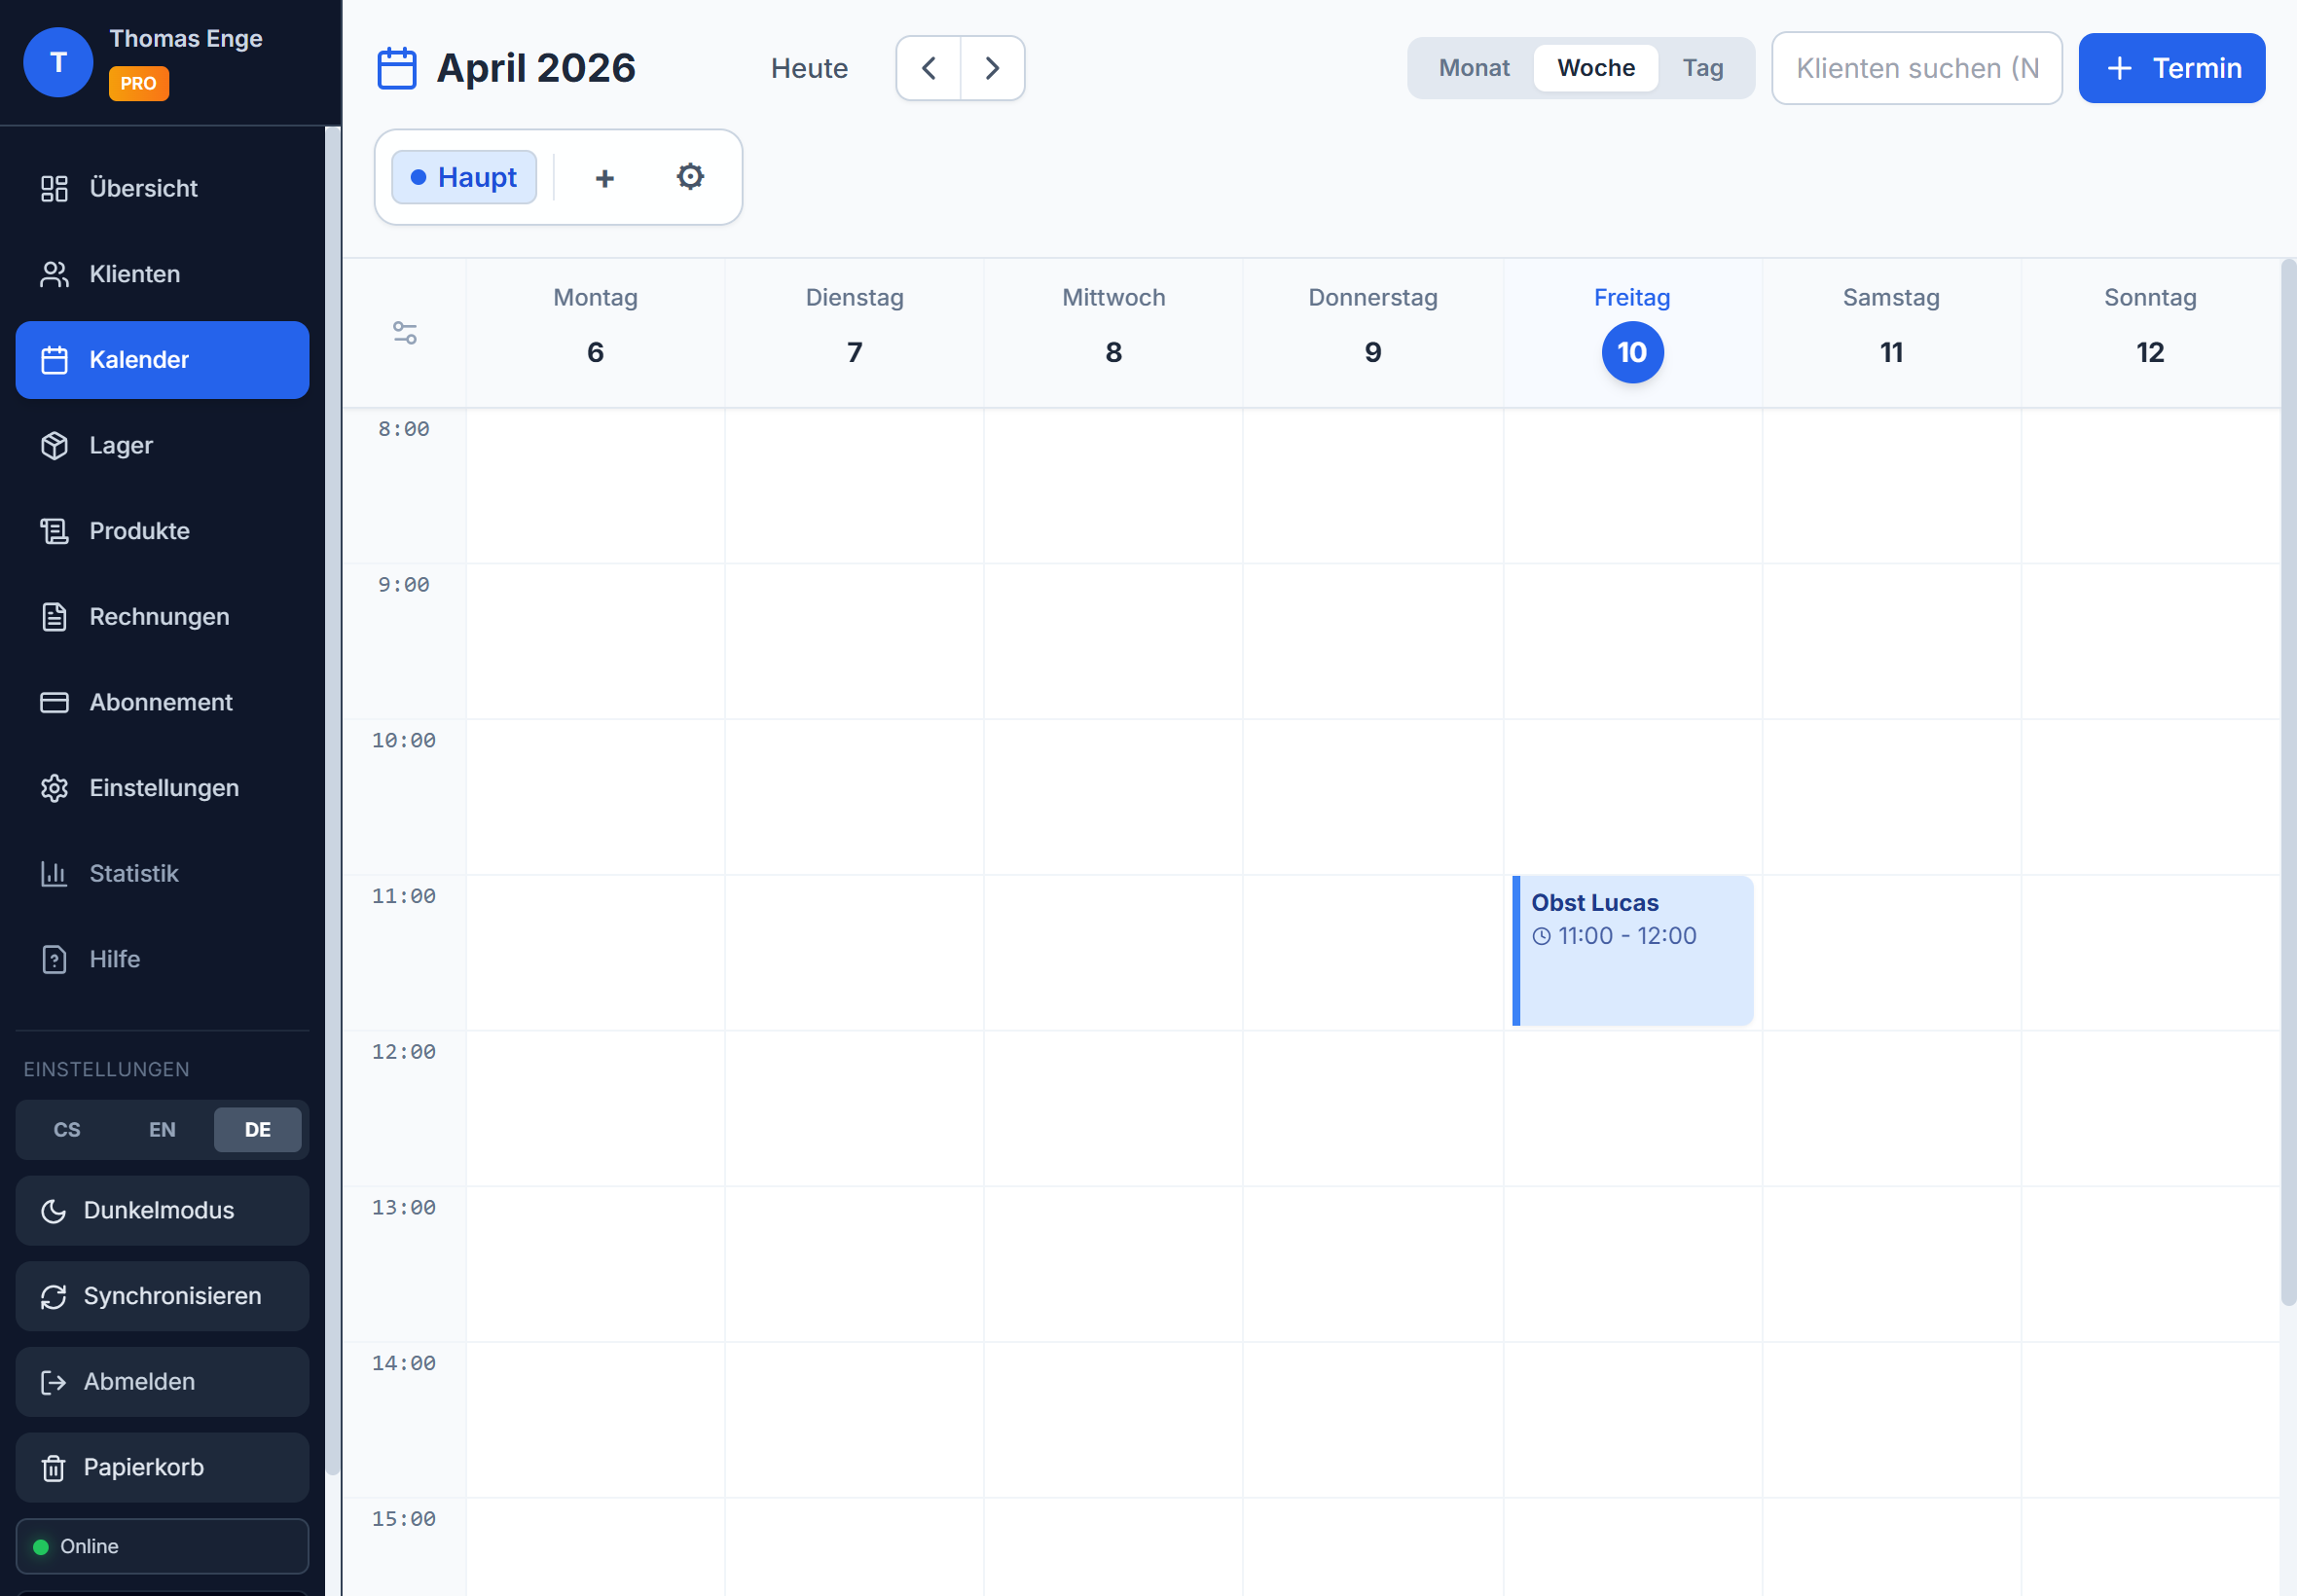Open the calendar settings gear icon
The width and height of the screenshot is (2297, 1596).
pyautogui.click(x=691, y=176)
